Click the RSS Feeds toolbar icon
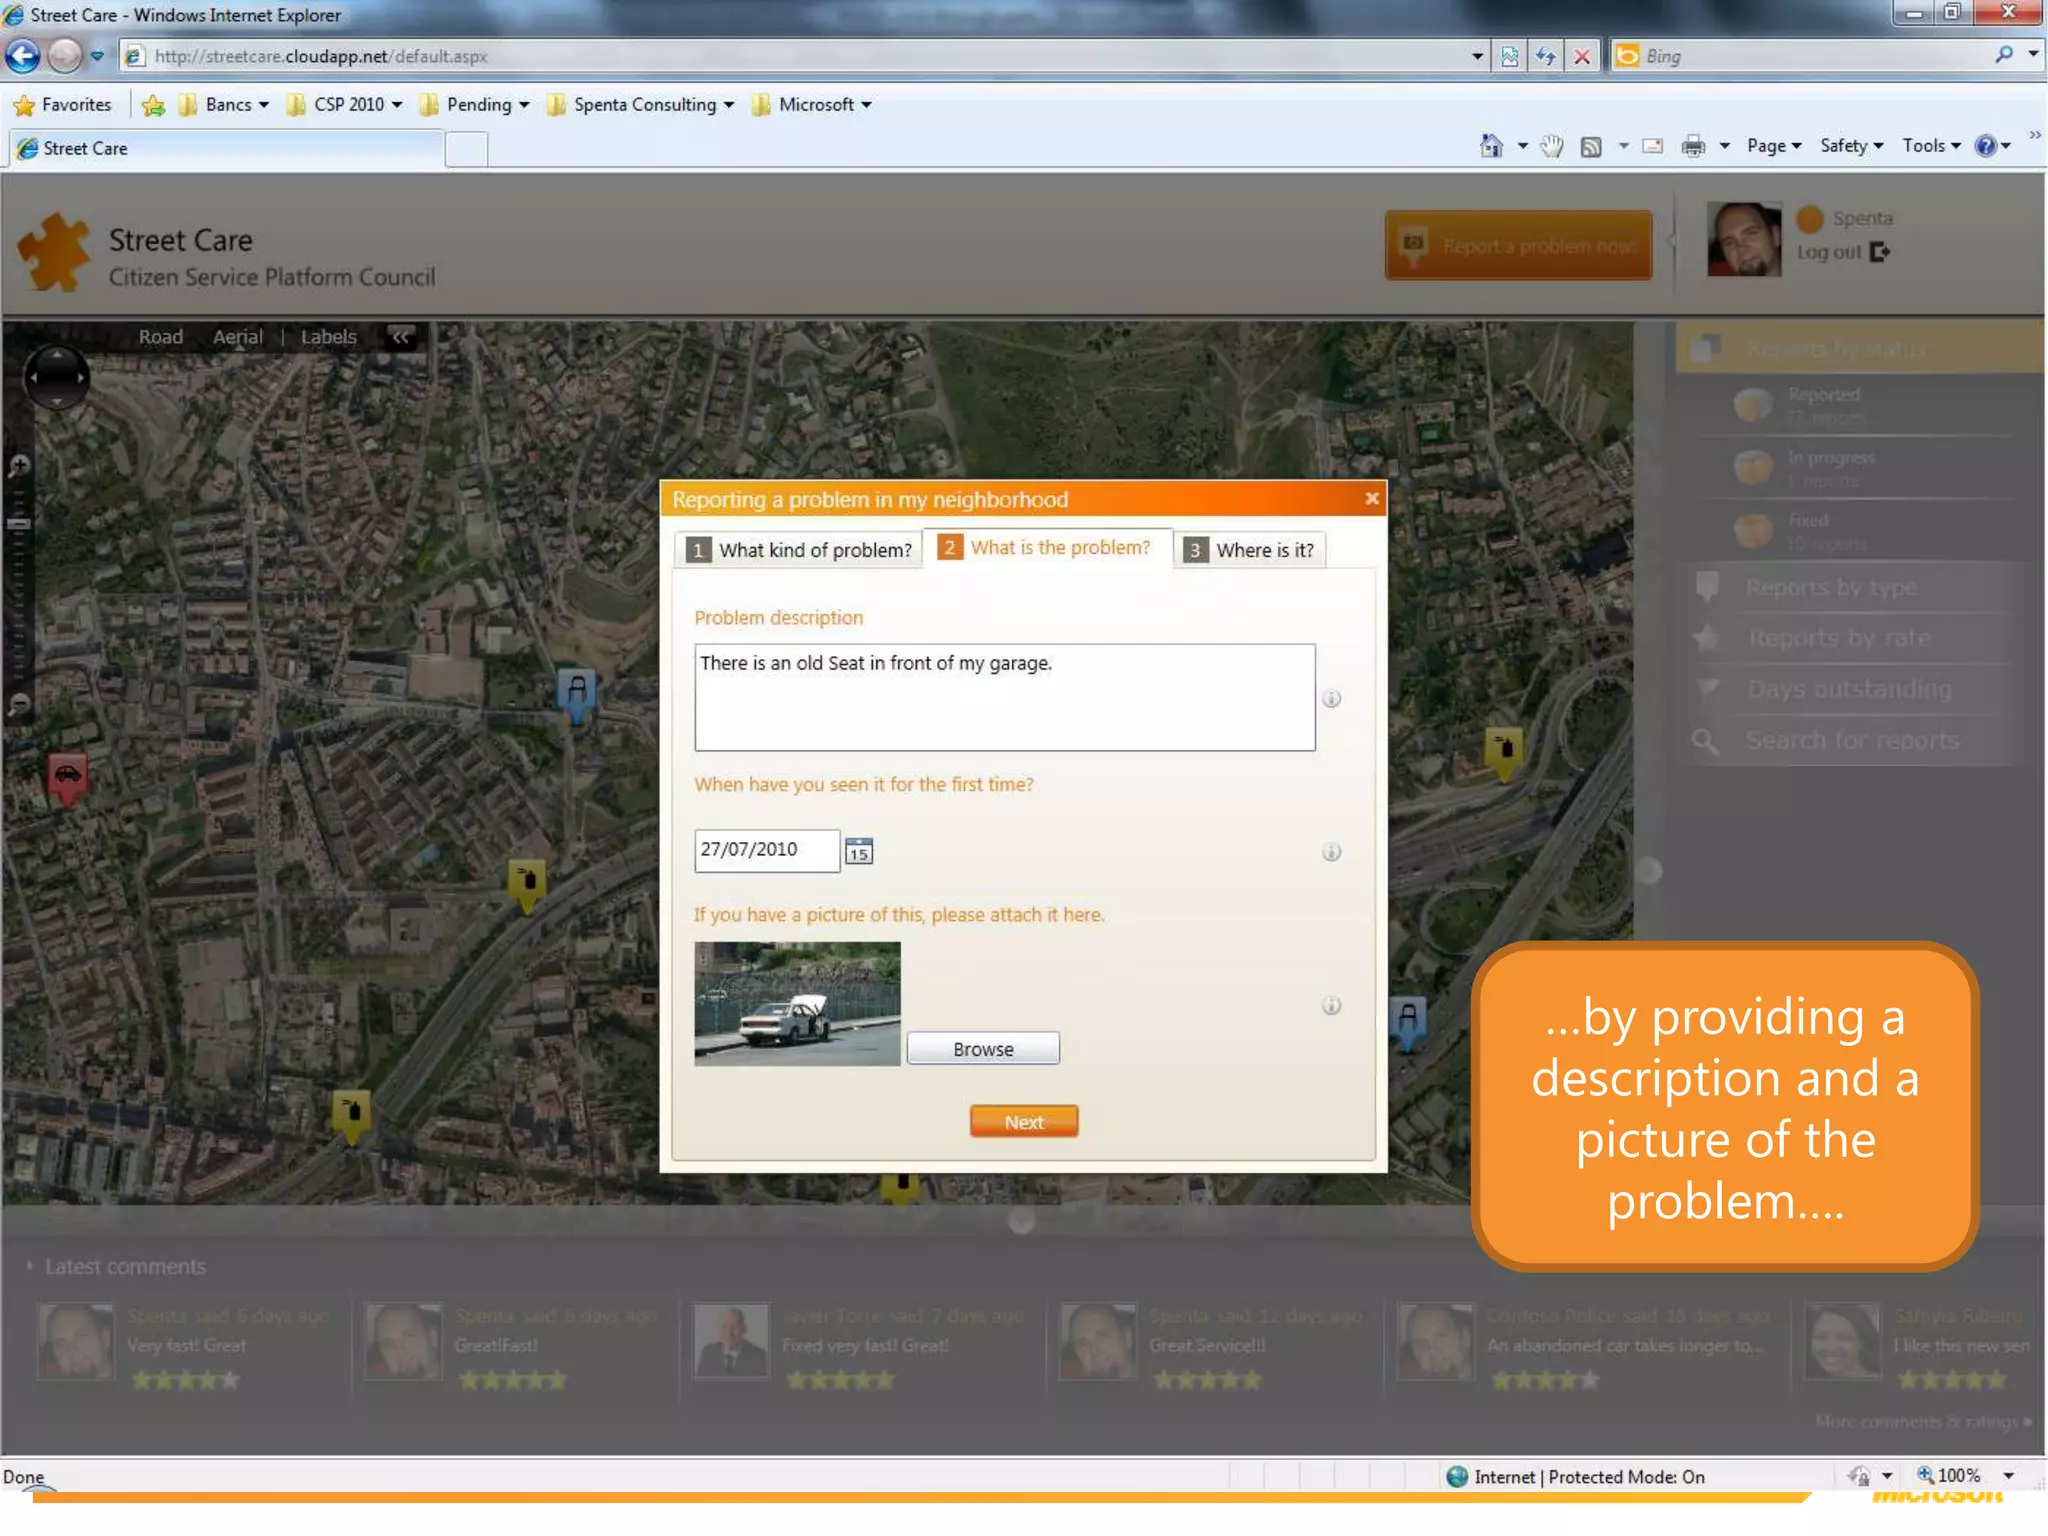2048x1536 pixels. [x=1591, y=147]
